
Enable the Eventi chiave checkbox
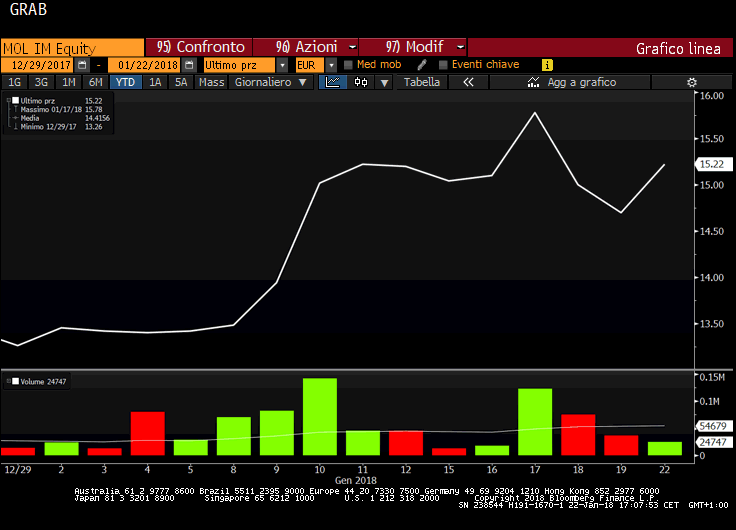point(443,65)
